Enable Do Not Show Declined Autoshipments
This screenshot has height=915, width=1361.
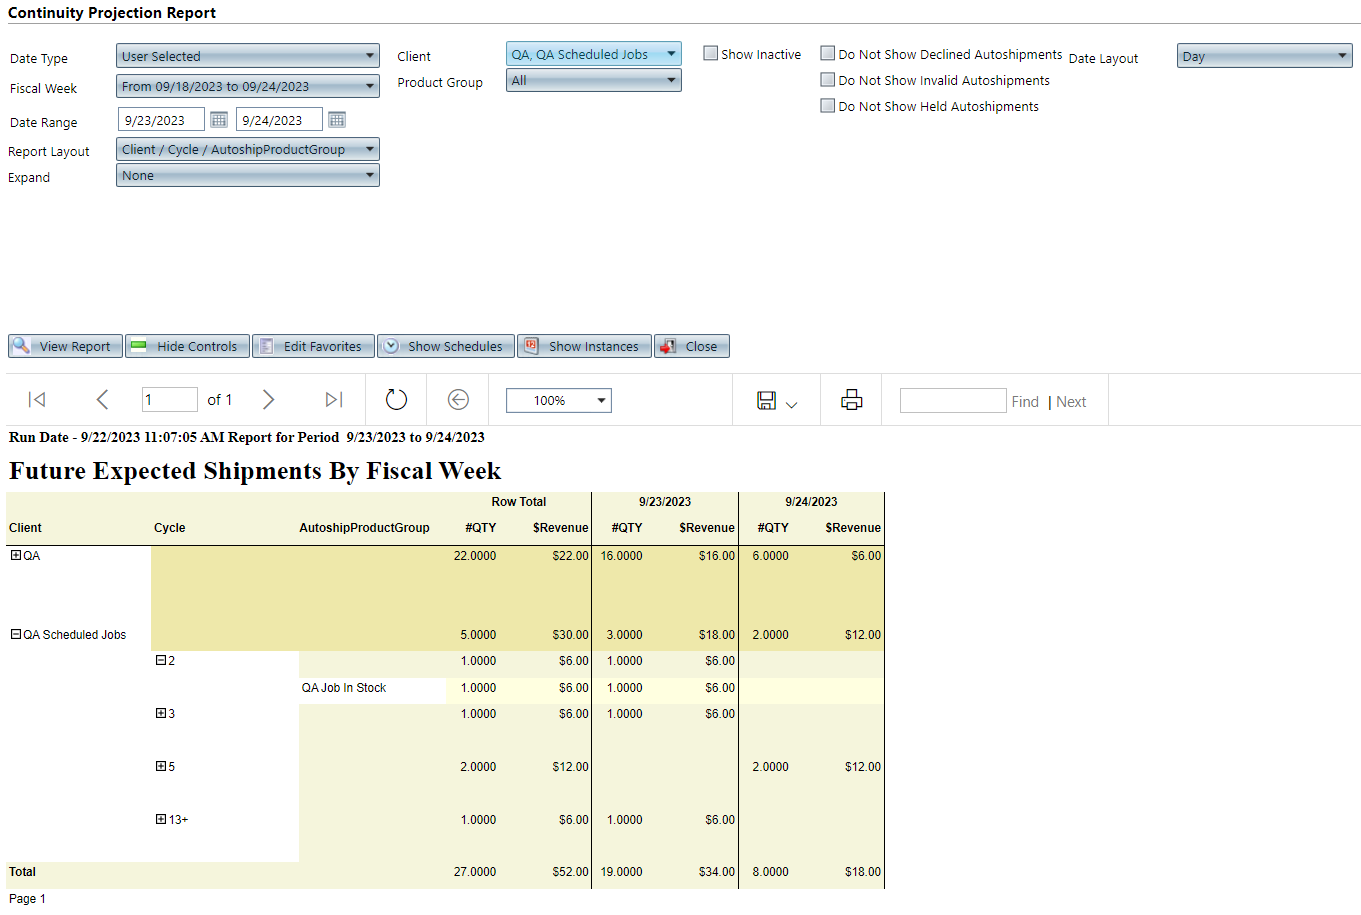(x=828, y=53)
